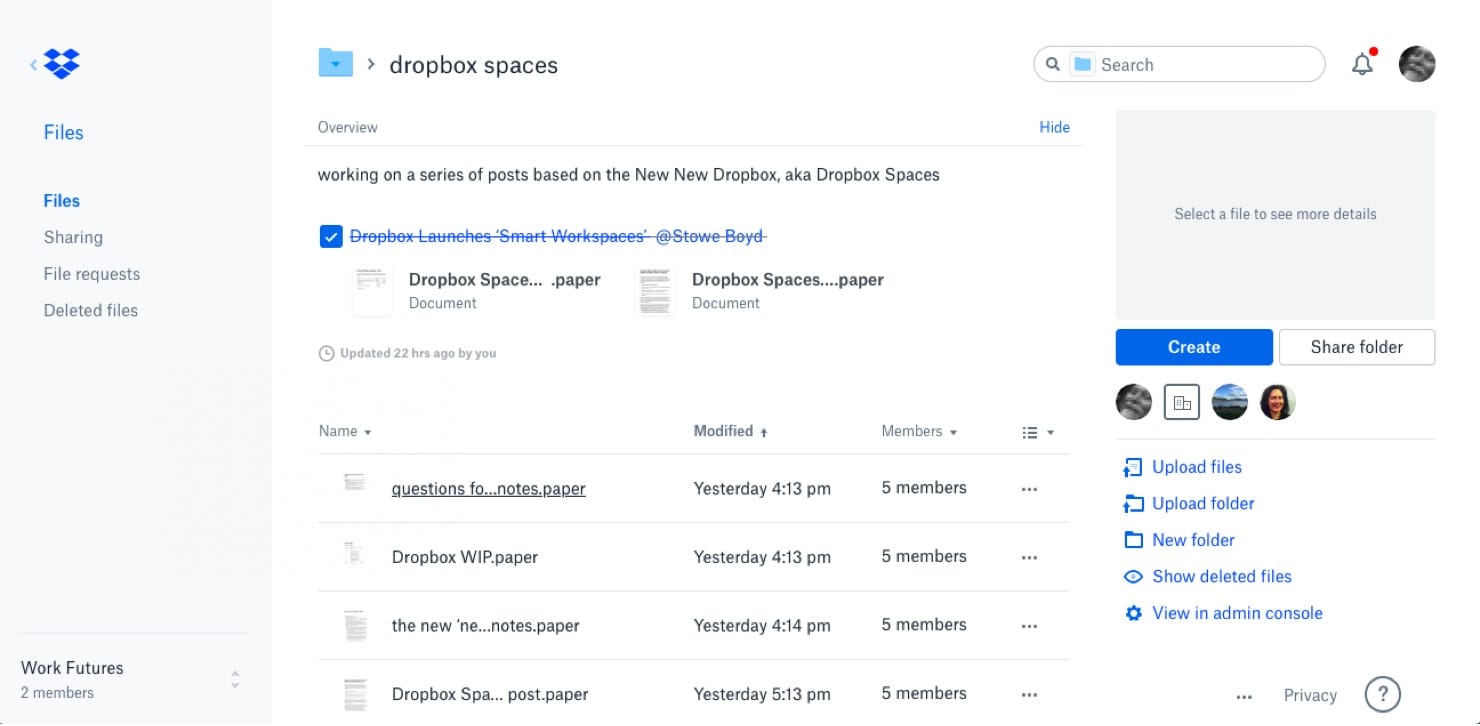
Task: Click the Share folder button
Action: point(1356,347)
